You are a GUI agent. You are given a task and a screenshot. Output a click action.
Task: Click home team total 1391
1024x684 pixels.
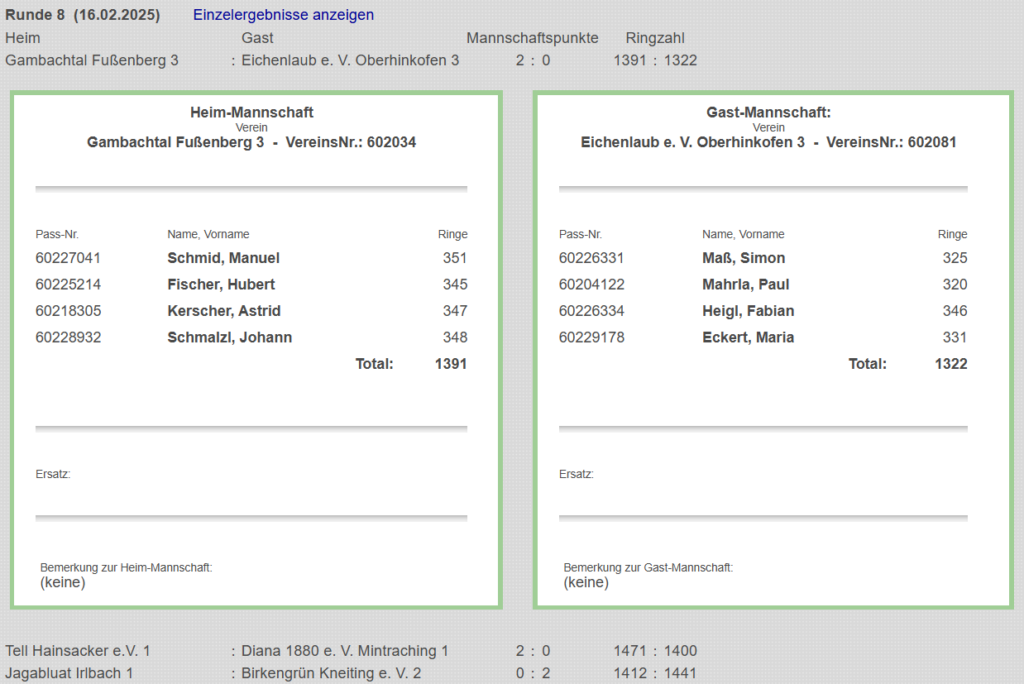(450, 364)
